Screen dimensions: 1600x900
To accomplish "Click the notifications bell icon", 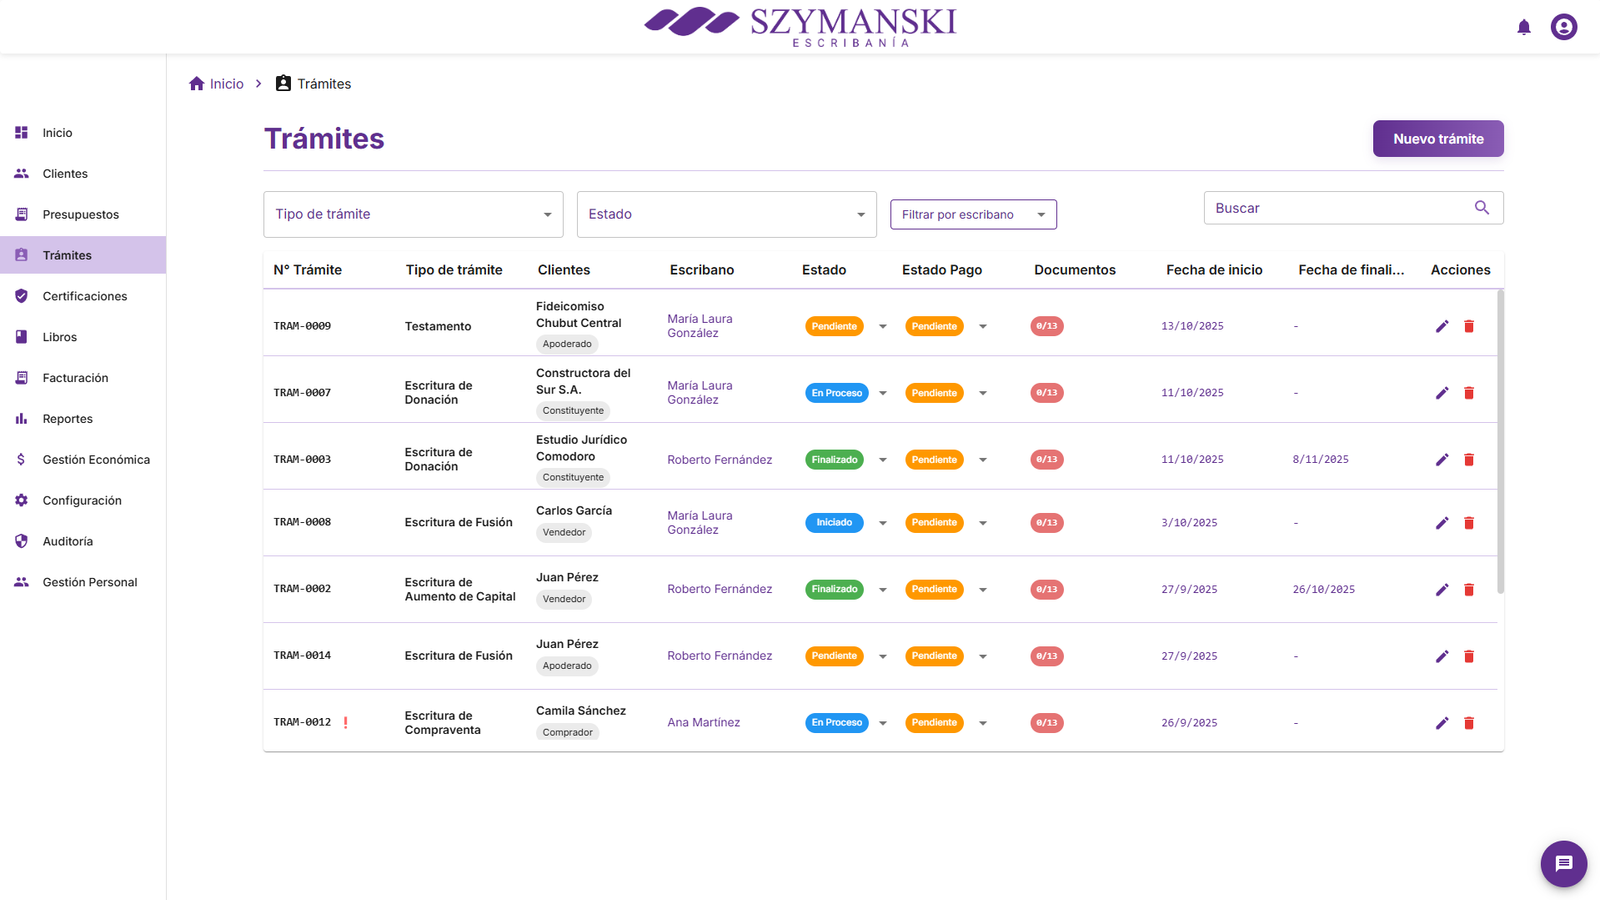I will pos(1523,27).
